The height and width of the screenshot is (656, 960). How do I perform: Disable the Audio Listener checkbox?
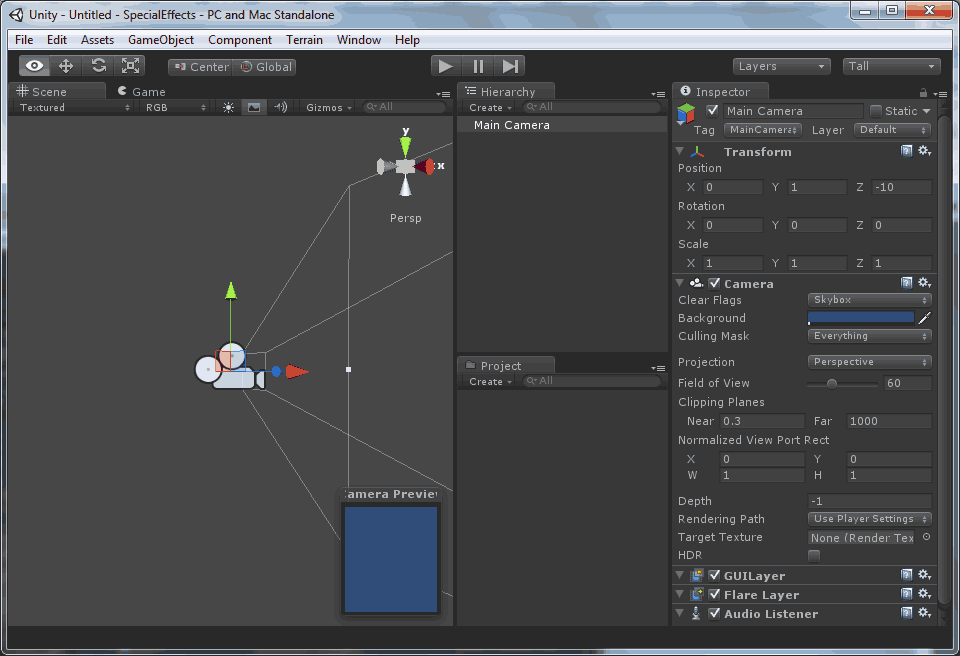(714, 614)
